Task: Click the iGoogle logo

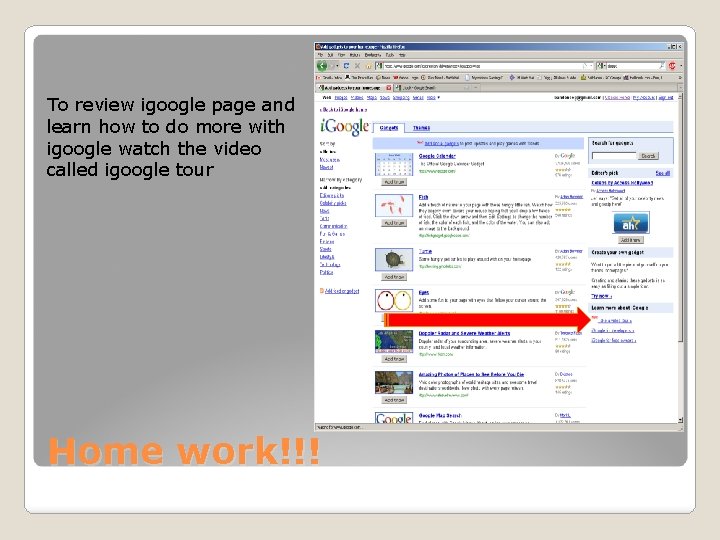Action: [344, 127]
